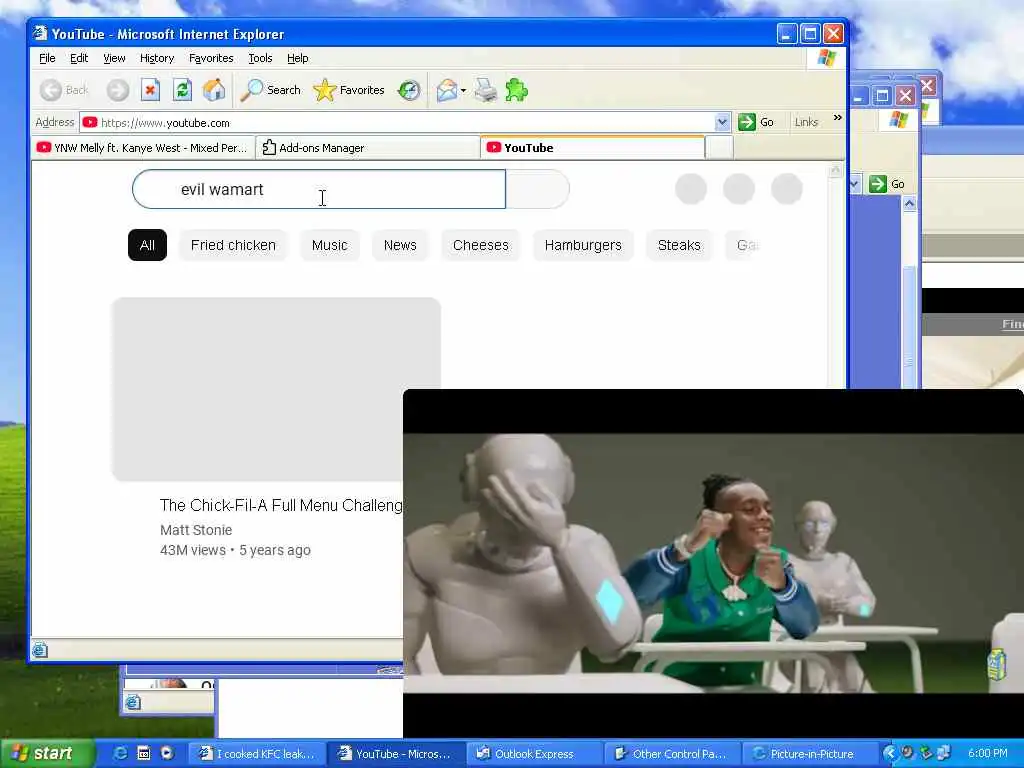This screenshot has width=1024, height=768.
Task: Click the Links toolbar label
Action: click(x=806, y=122)
